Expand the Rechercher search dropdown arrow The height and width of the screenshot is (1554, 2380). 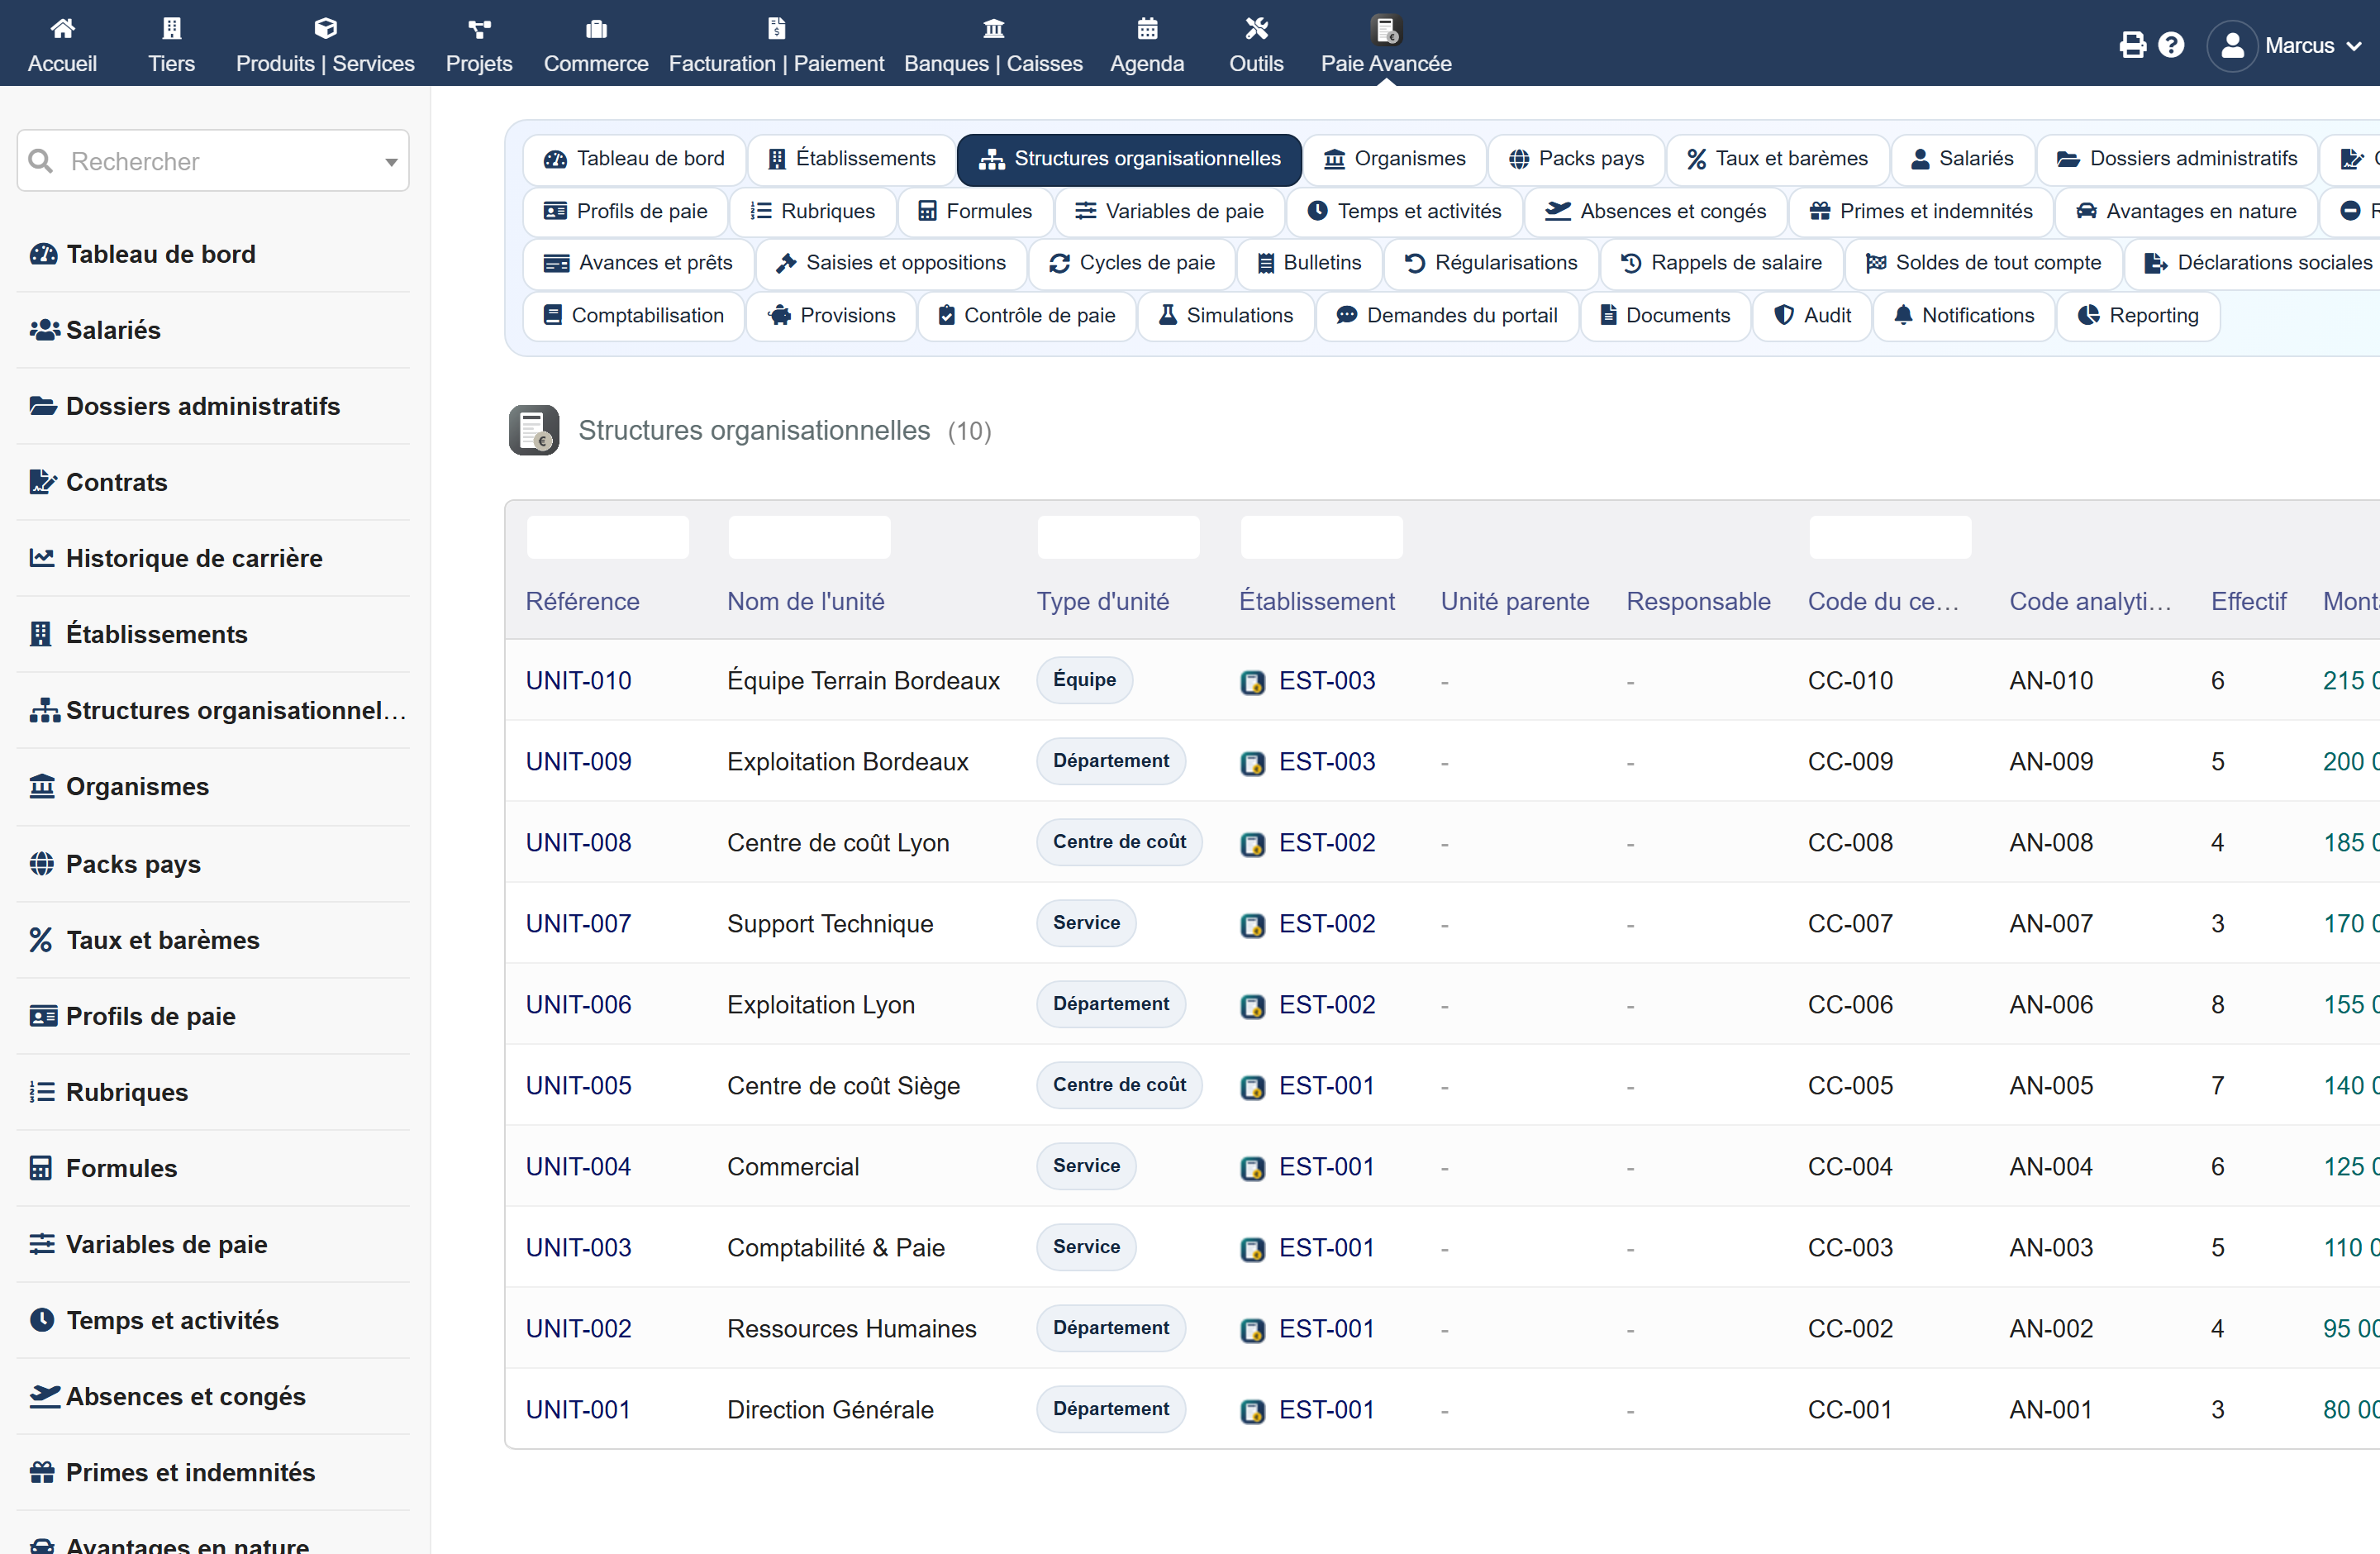[x=391, y=162]
